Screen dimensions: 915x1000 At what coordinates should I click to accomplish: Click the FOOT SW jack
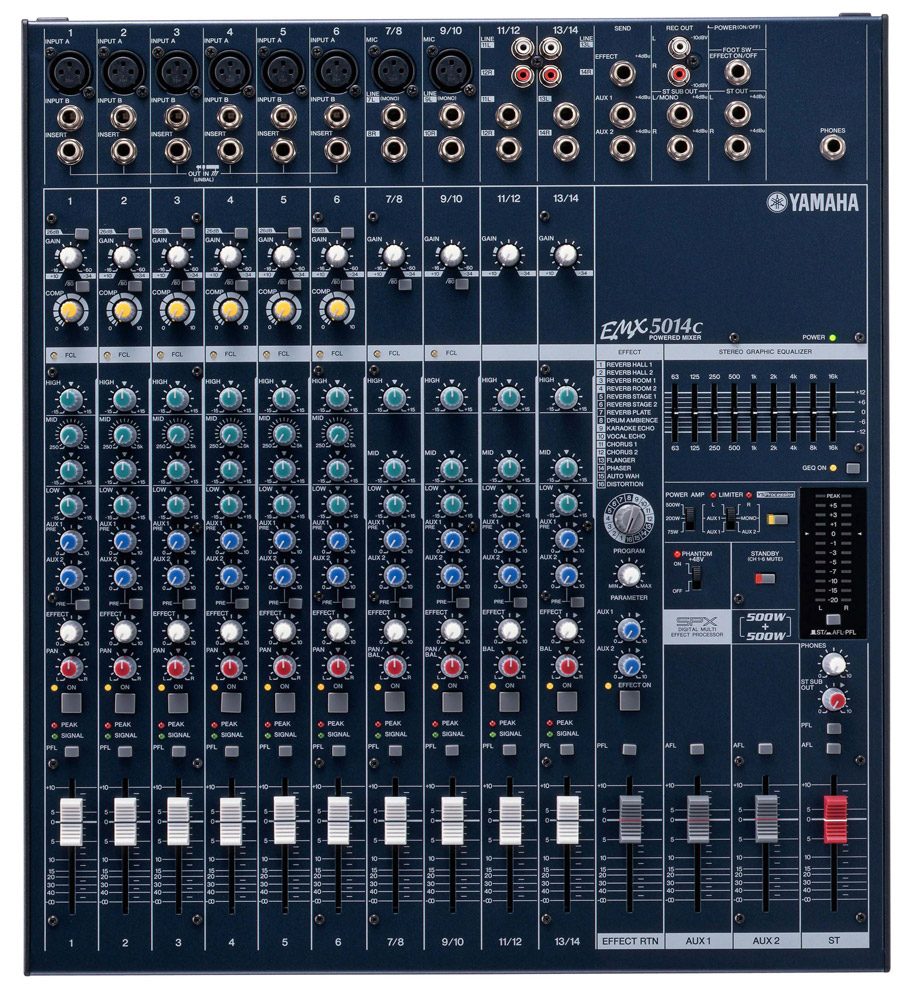click(736, 73)
